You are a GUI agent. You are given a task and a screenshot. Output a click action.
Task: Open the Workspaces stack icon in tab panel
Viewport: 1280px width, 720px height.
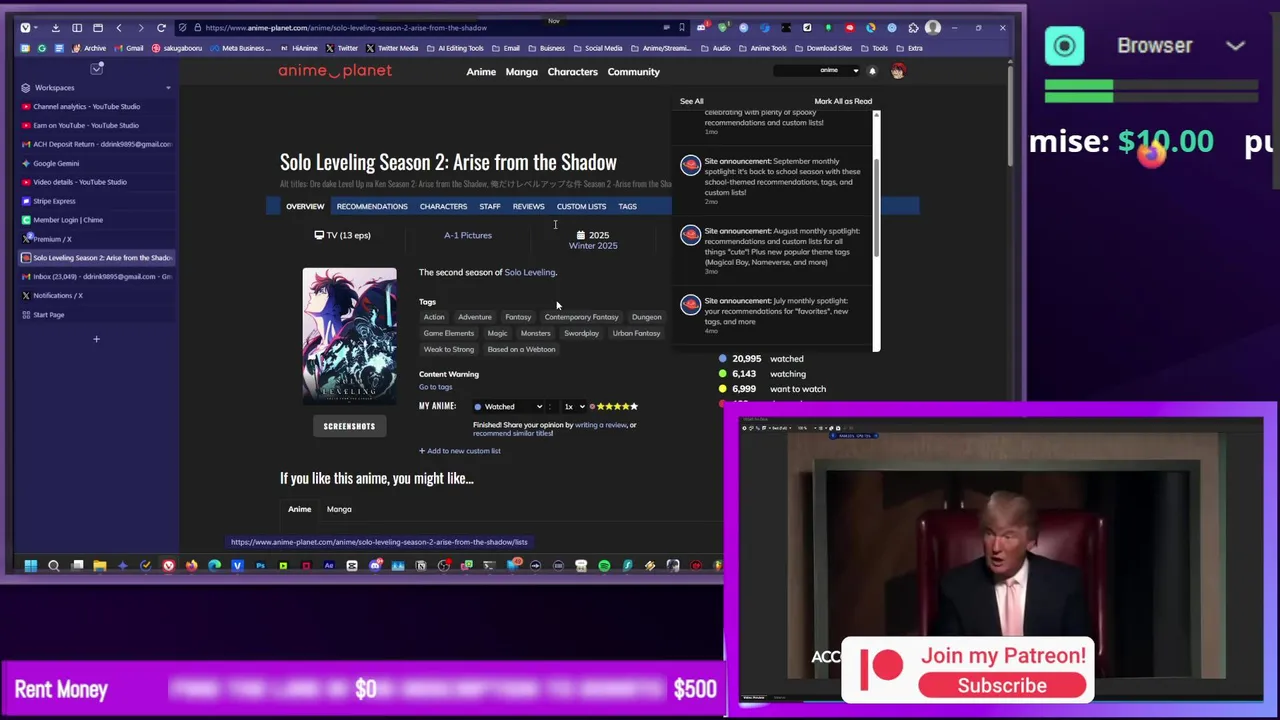click(x=25, y=88)
